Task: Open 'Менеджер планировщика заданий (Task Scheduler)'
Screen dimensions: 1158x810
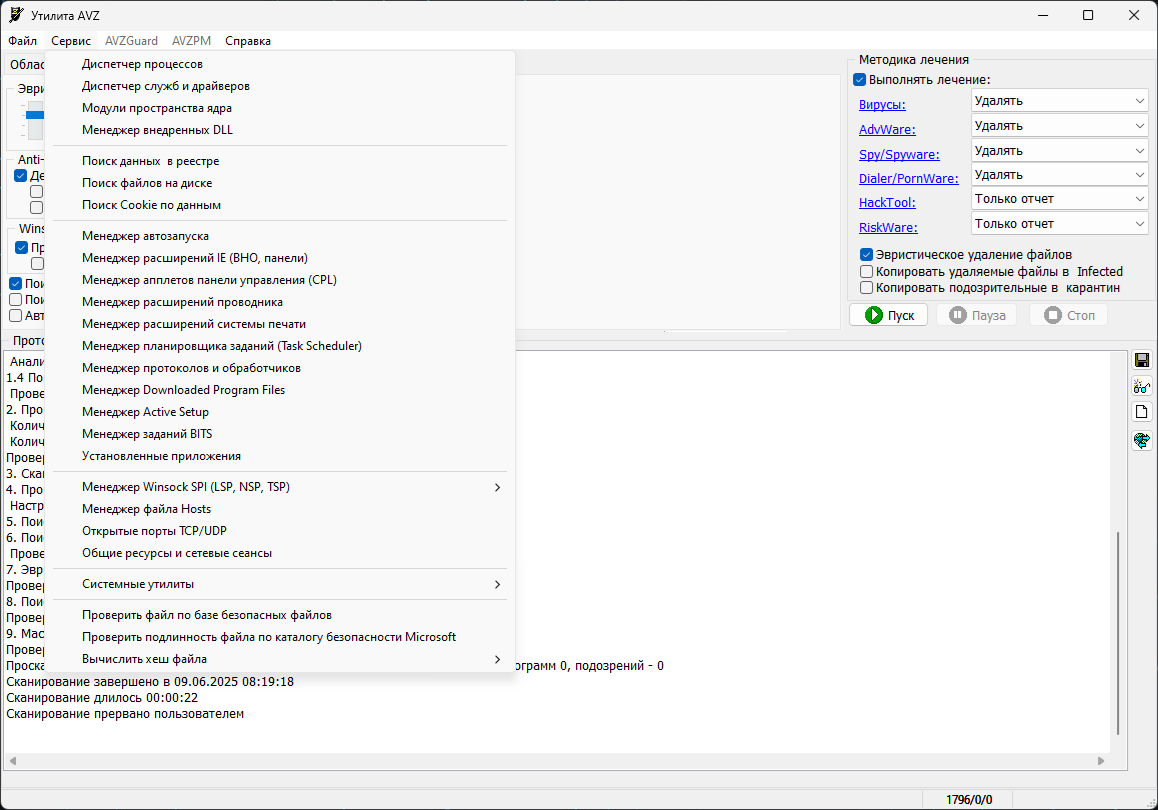Action: coord(280,346)
